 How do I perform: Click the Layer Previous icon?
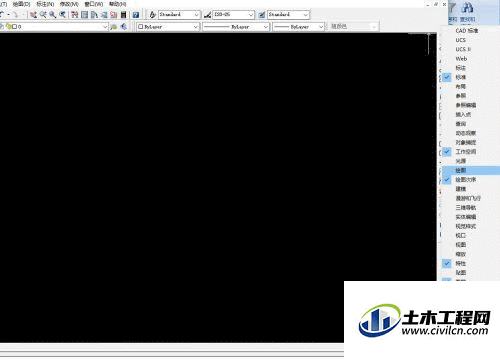pos(124,27)
